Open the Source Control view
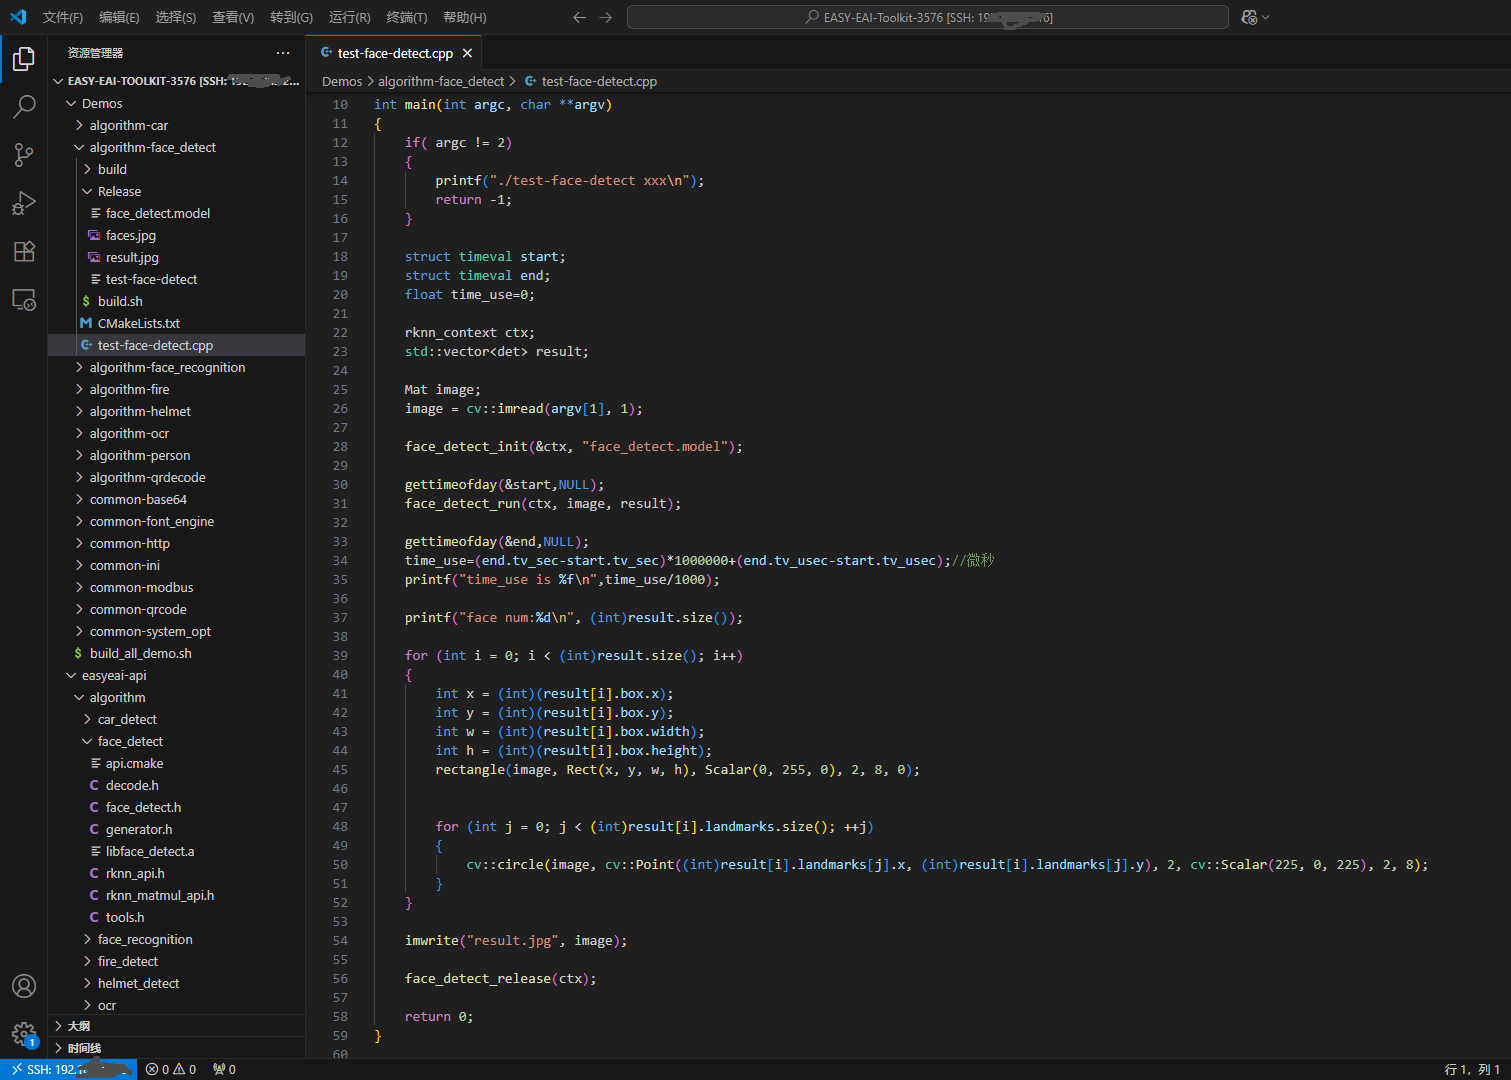The height and width of the screenshot is (1080, 1511). coord(24,155)
